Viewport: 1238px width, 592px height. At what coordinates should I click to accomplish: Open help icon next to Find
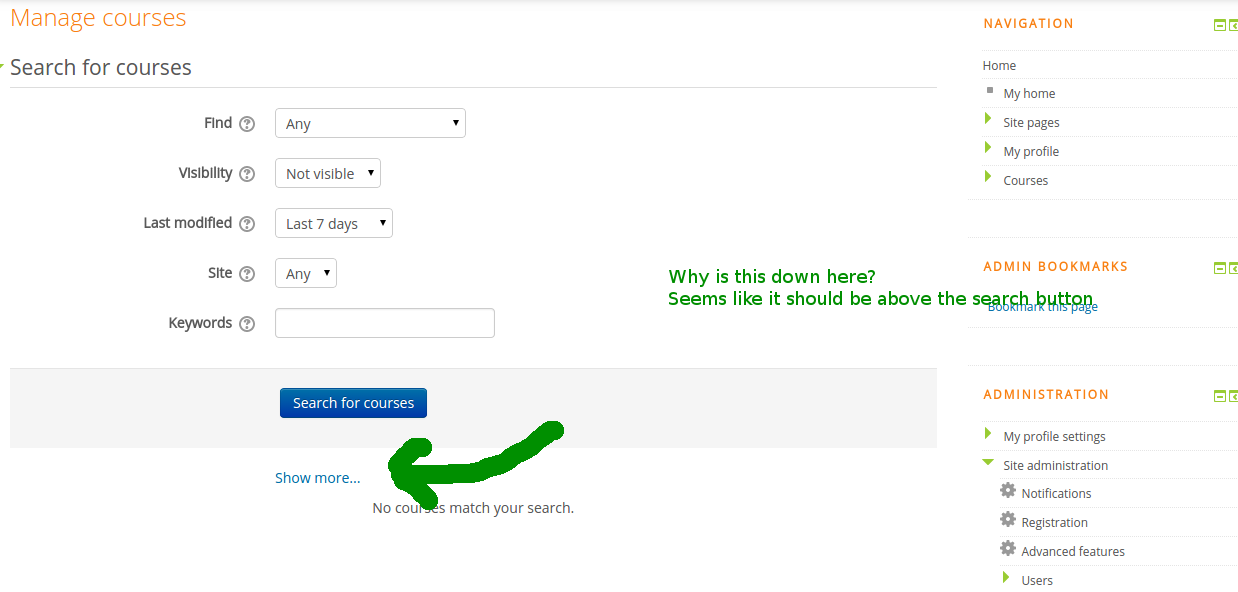click(x=247, y=124)
